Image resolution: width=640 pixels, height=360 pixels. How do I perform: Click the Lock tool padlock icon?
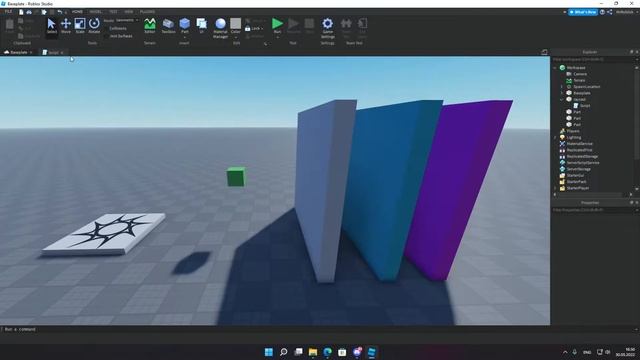247,28
